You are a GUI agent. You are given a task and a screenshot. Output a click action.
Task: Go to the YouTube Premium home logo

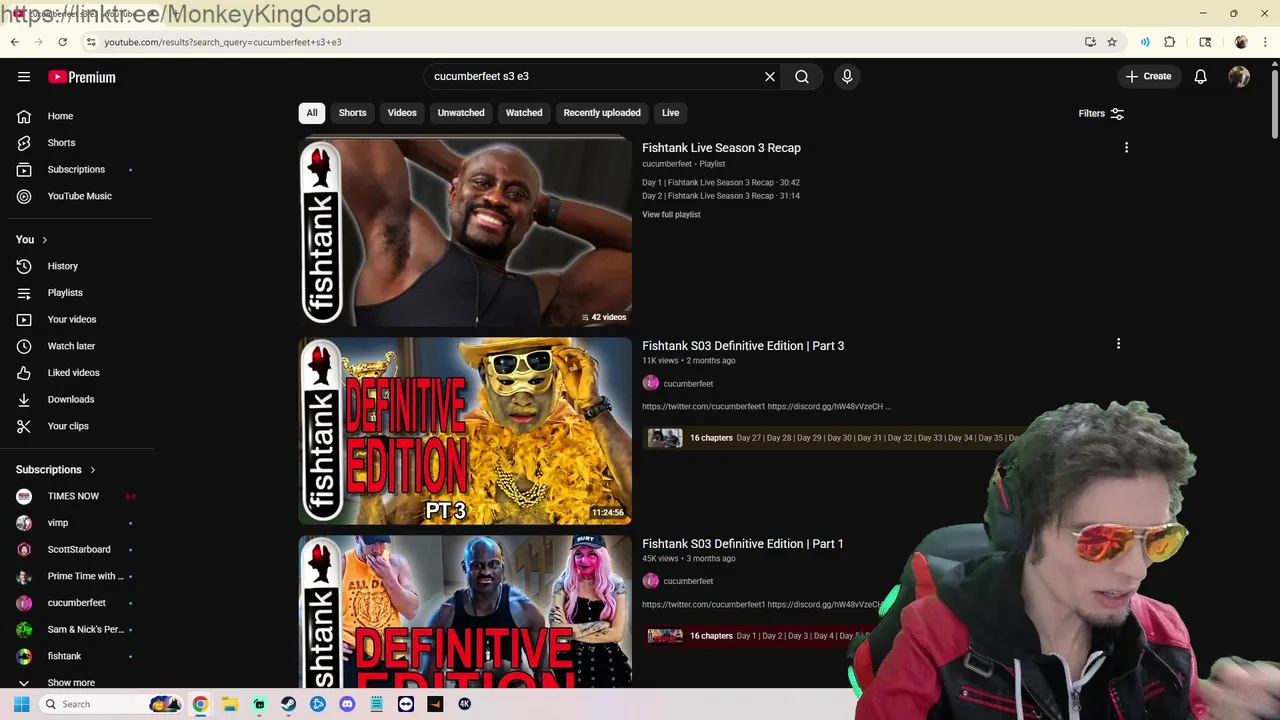coord(82,77)
